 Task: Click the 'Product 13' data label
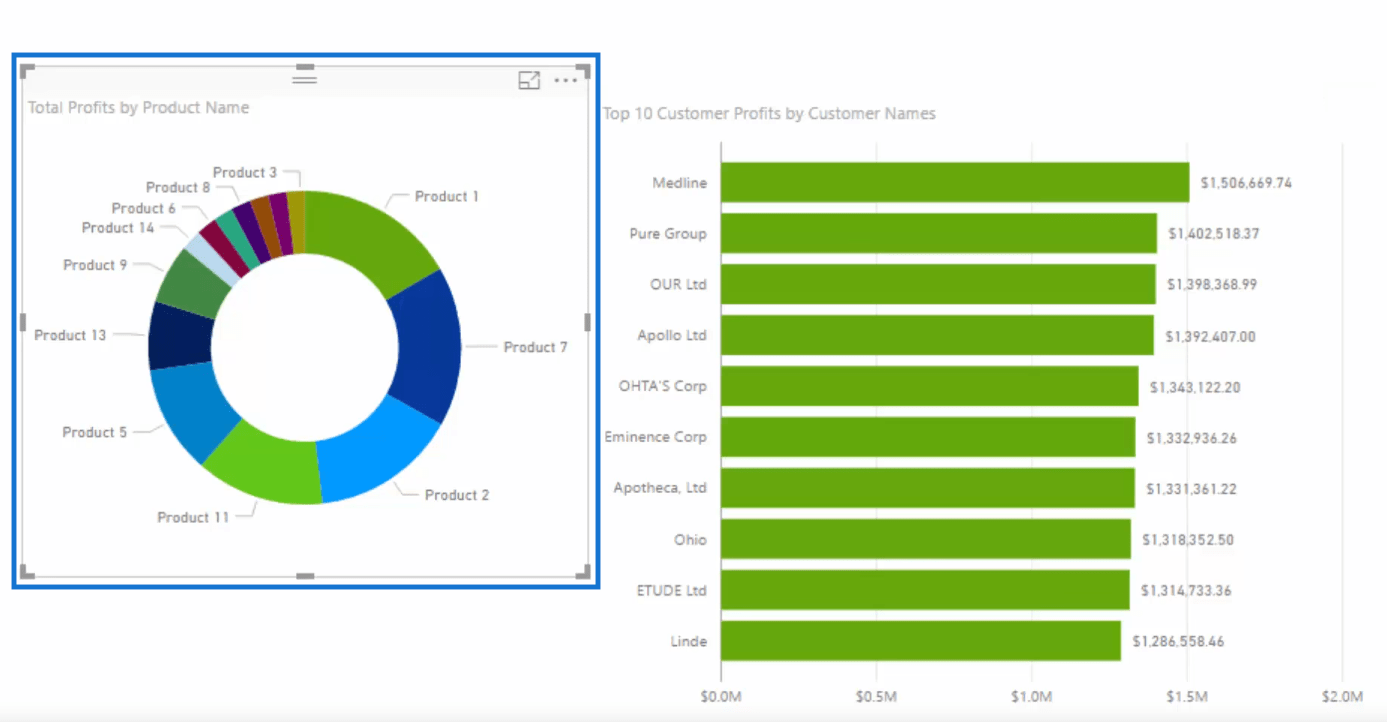coord(70,335)
